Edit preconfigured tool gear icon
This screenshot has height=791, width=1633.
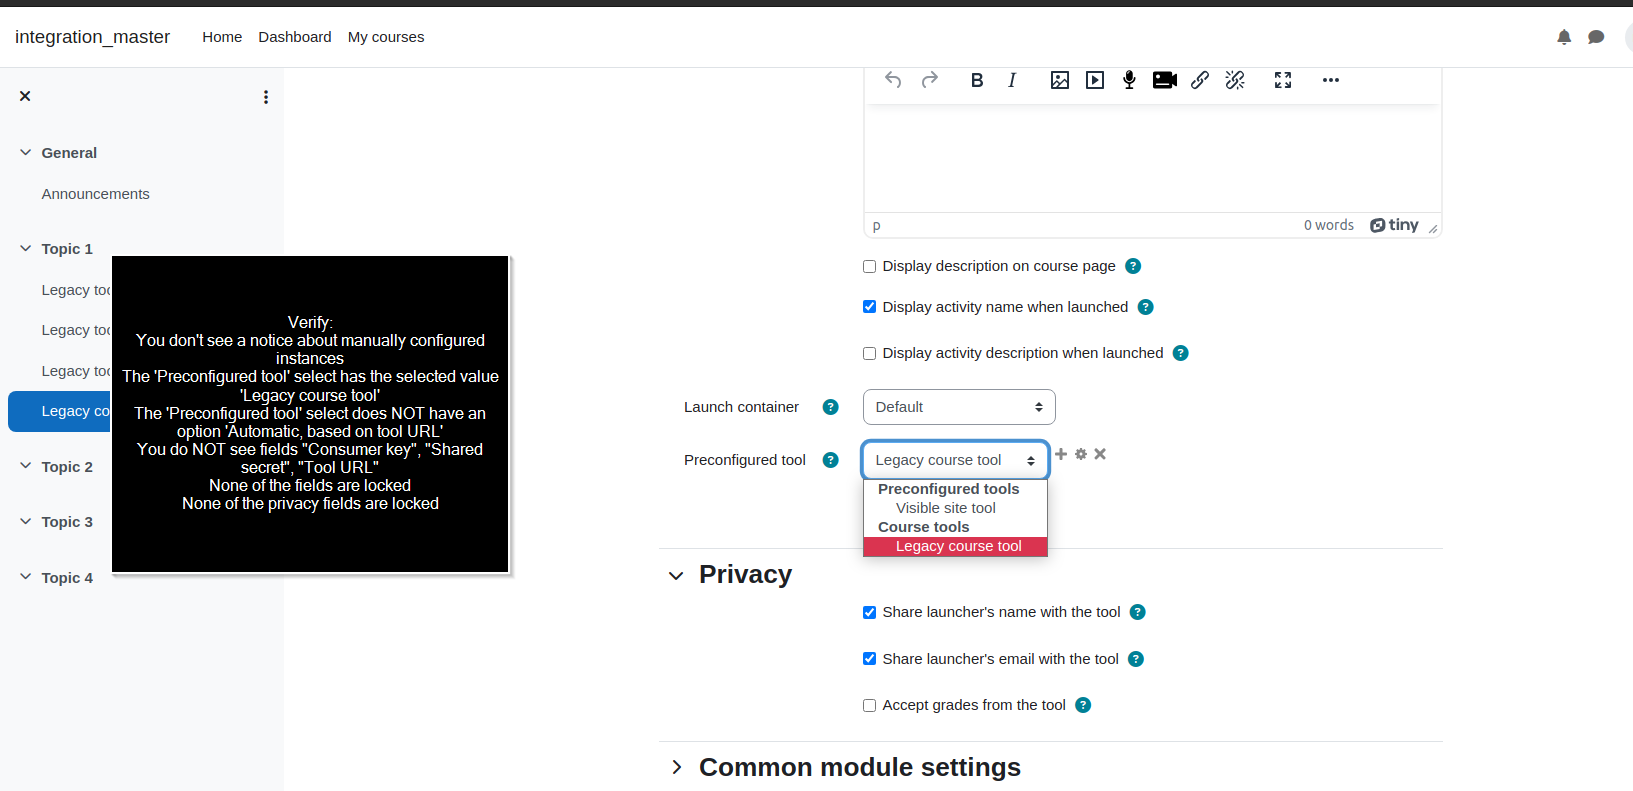1081,454
